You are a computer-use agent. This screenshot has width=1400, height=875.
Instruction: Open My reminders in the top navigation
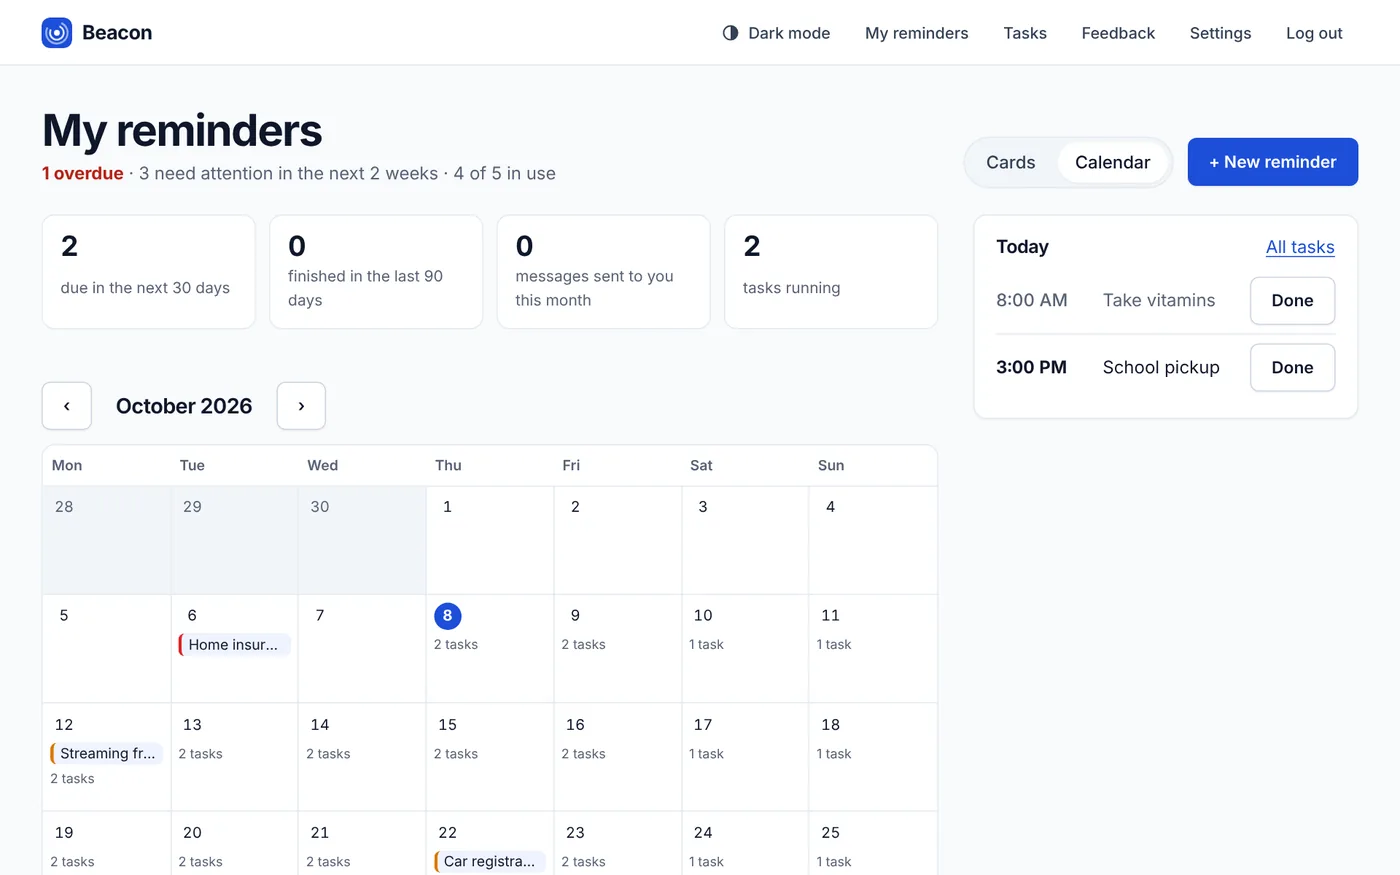916,33
